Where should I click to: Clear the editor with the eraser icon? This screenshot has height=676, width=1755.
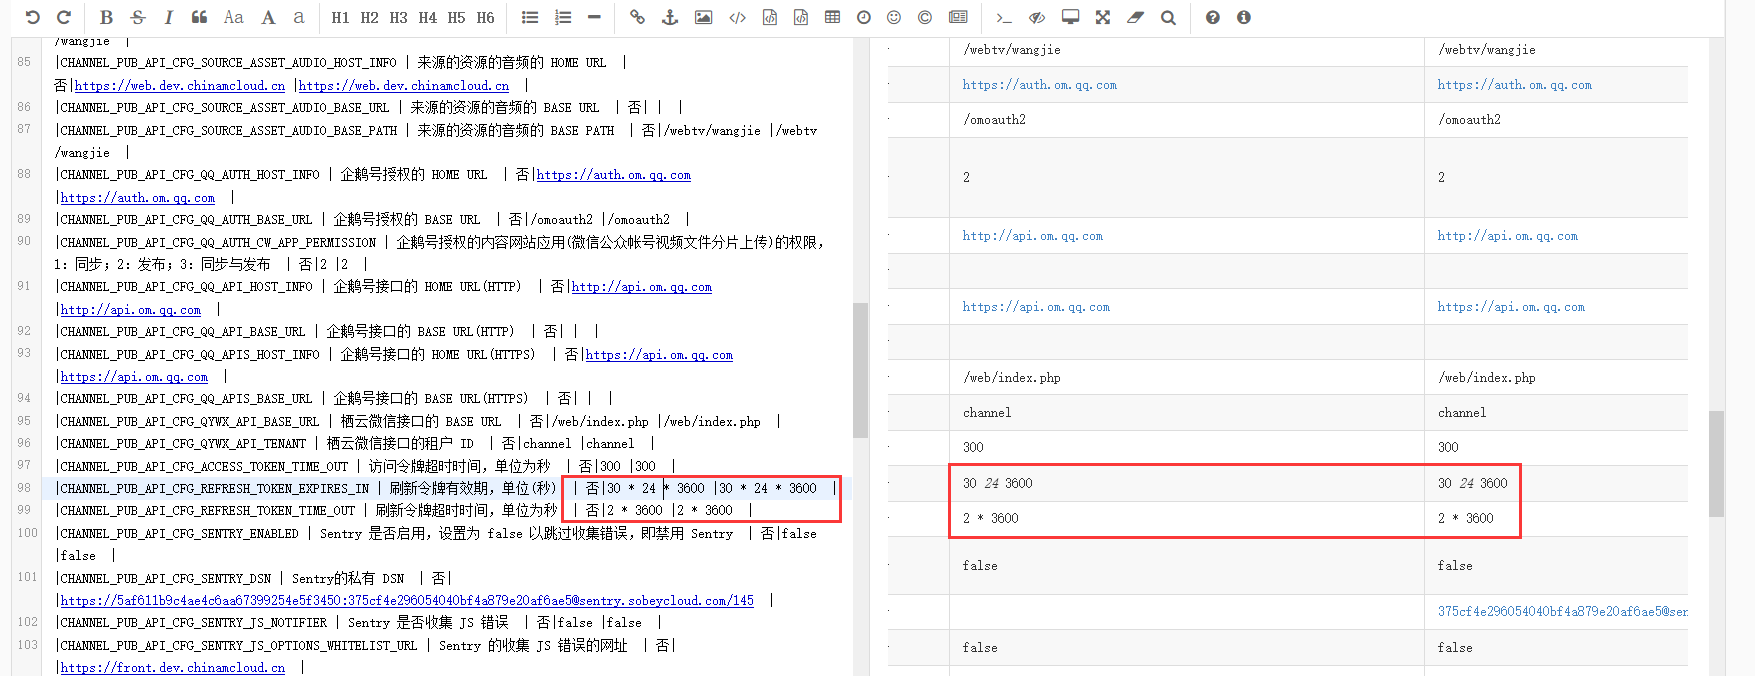(1135, 17)
